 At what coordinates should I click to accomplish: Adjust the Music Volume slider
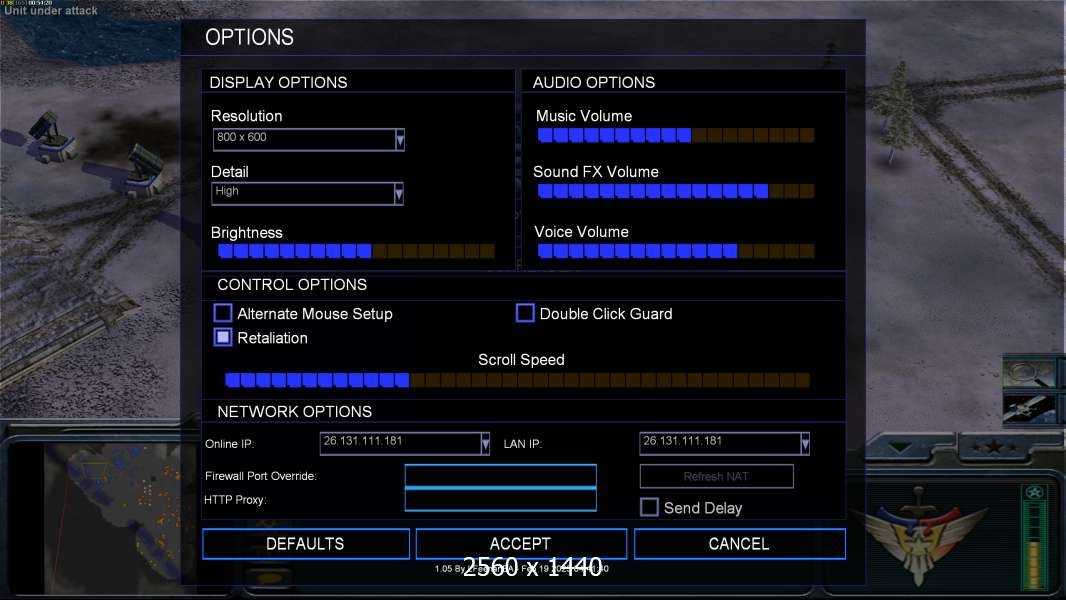(676, 135)
